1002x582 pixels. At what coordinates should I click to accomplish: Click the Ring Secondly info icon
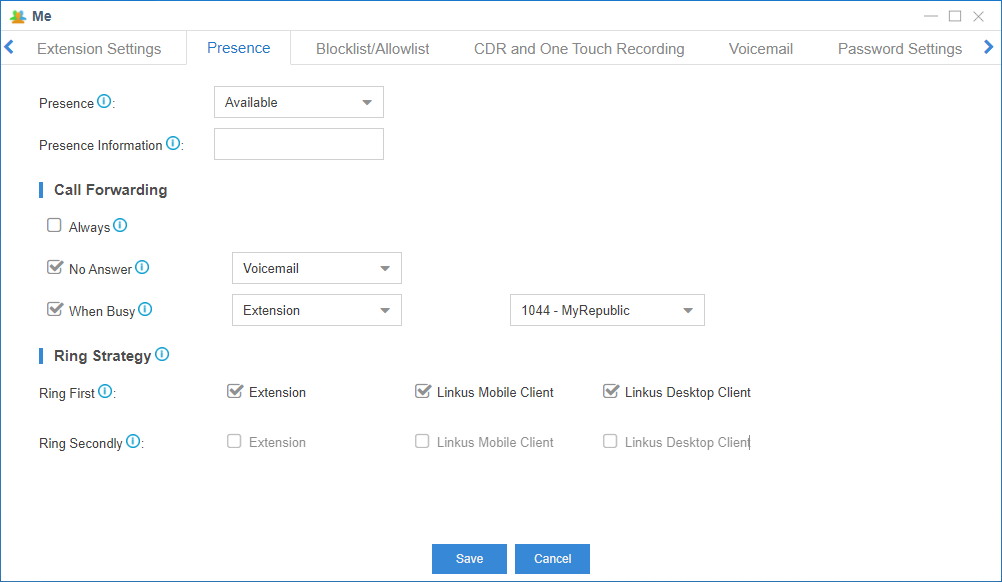pos(133,442)
